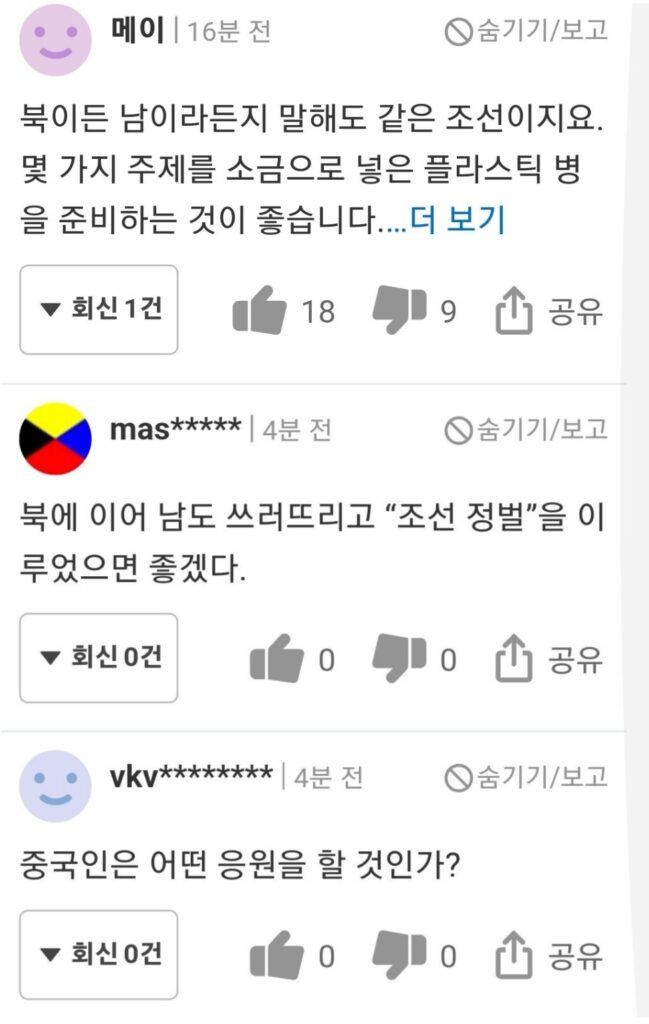649x1024 pixels.
Task: Thumbs down the vkv******** comment
Action: tap(399, 955)
